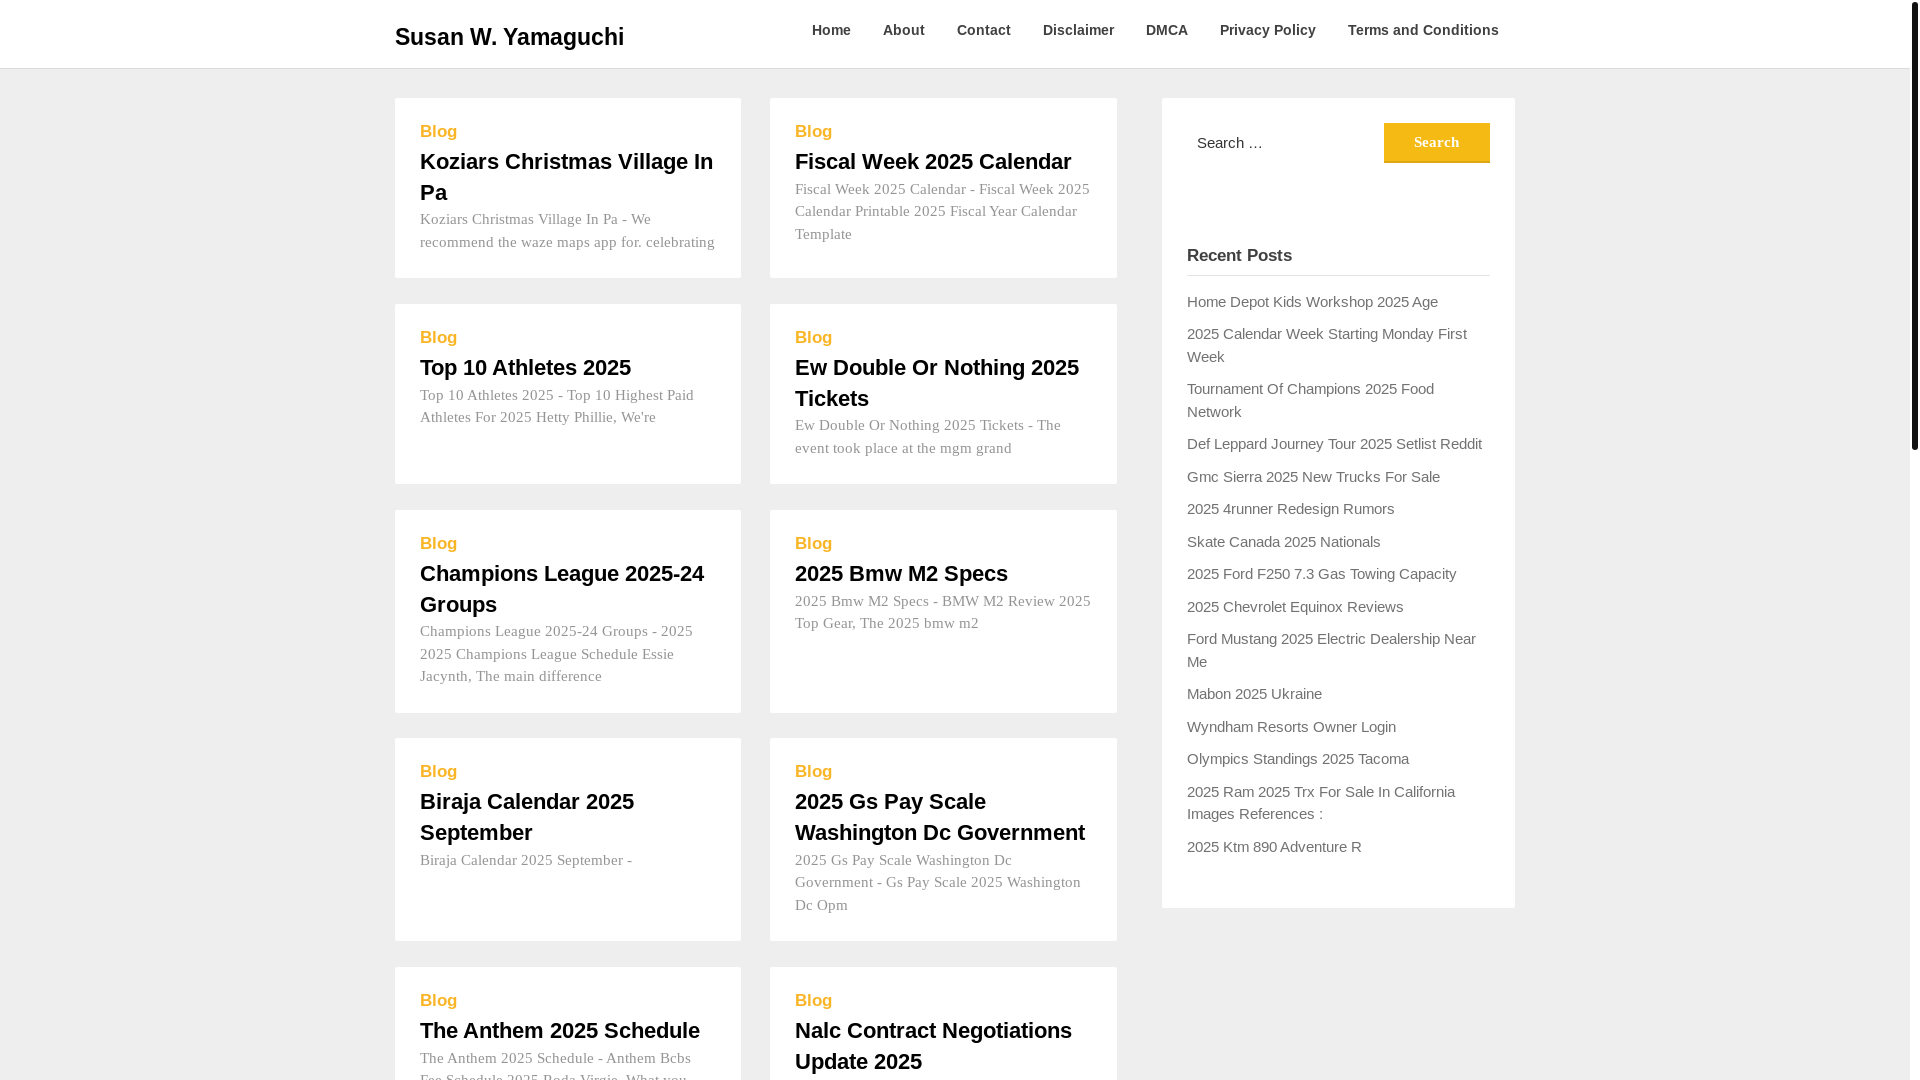Viewport: 1920px width, 1080px height.
Task: Open the DMCA page
Action: pos(1166,30)
